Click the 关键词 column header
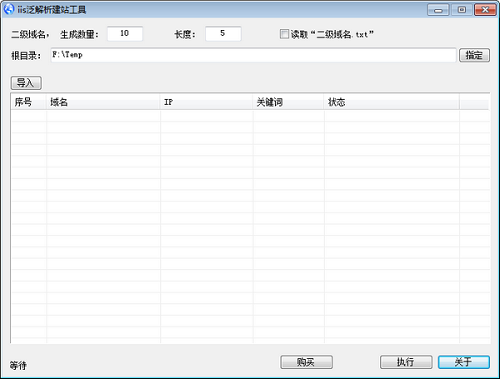This screenshot has height=379, width=500. click(289, 102)
